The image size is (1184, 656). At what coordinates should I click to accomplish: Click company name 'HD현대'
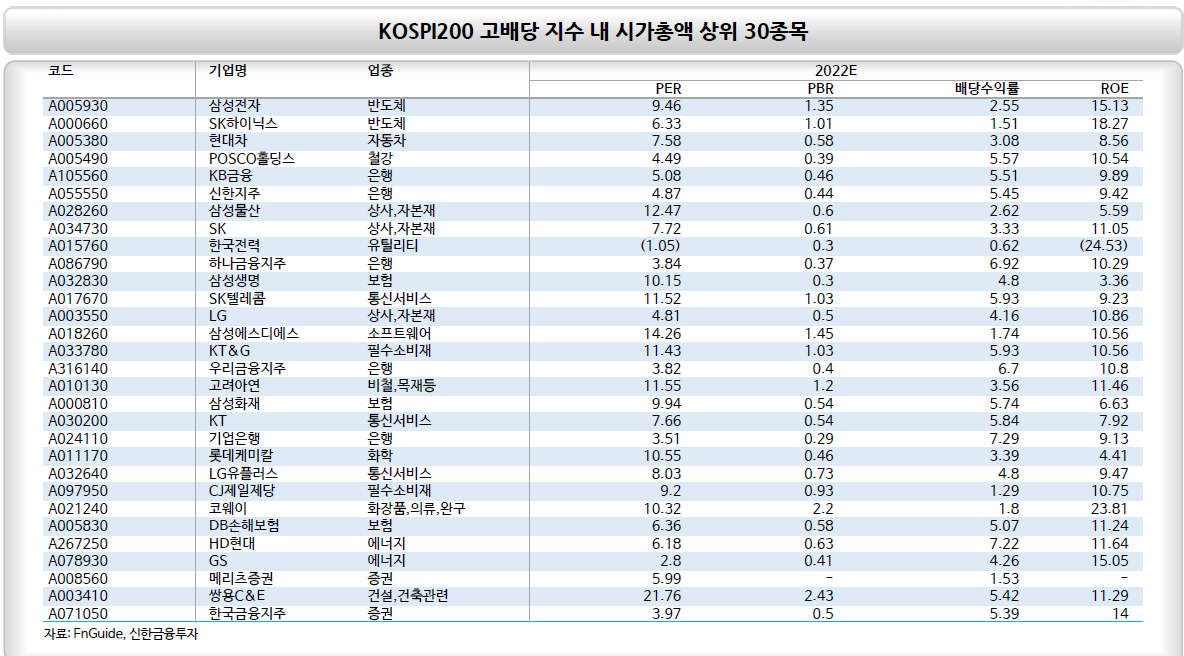[x=232, y=544]
